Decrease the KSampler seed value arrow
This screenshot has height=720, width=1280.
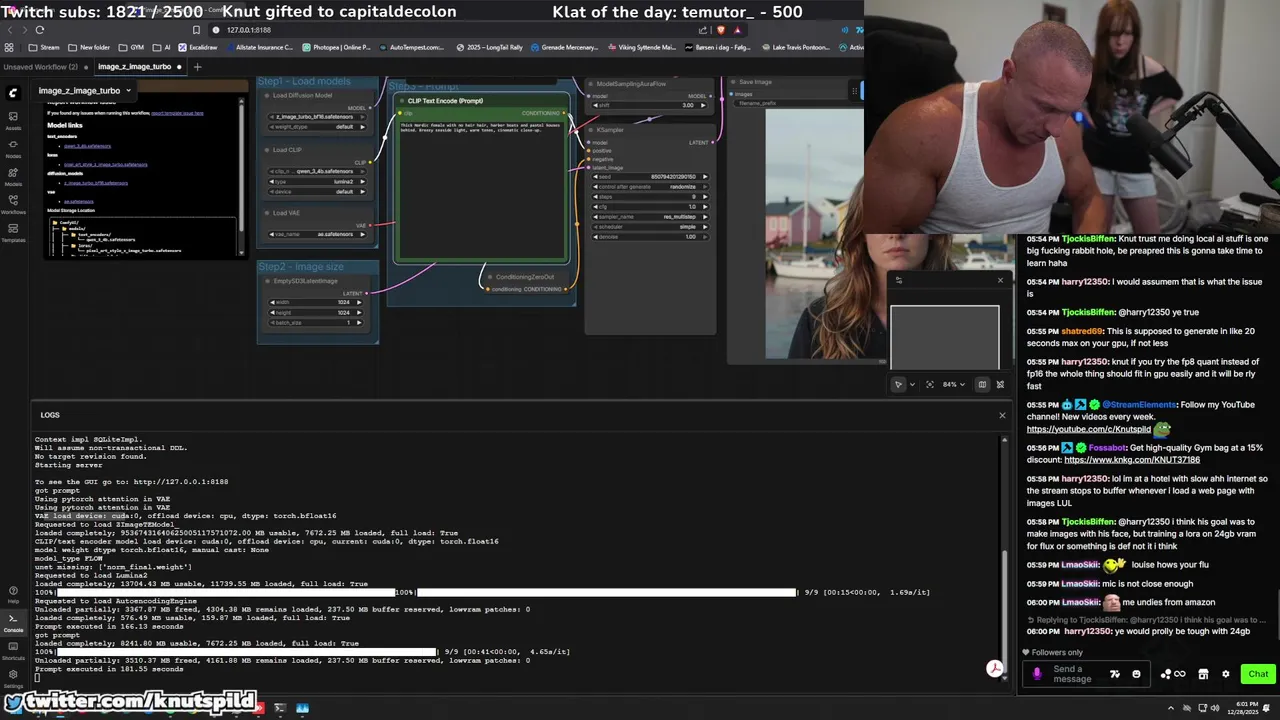pos(597,176)
